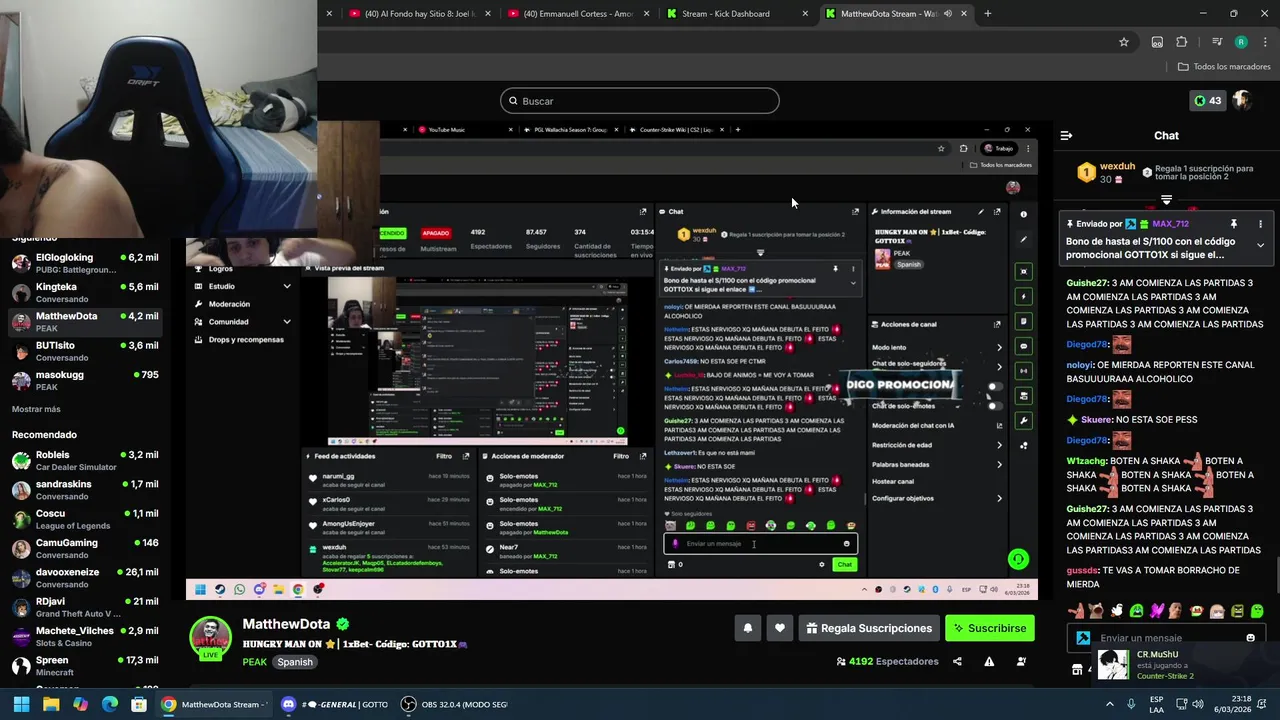Click the verified badge next to MatthewDota
Viewport: 1280px width, 720px height.
point(343,624)
